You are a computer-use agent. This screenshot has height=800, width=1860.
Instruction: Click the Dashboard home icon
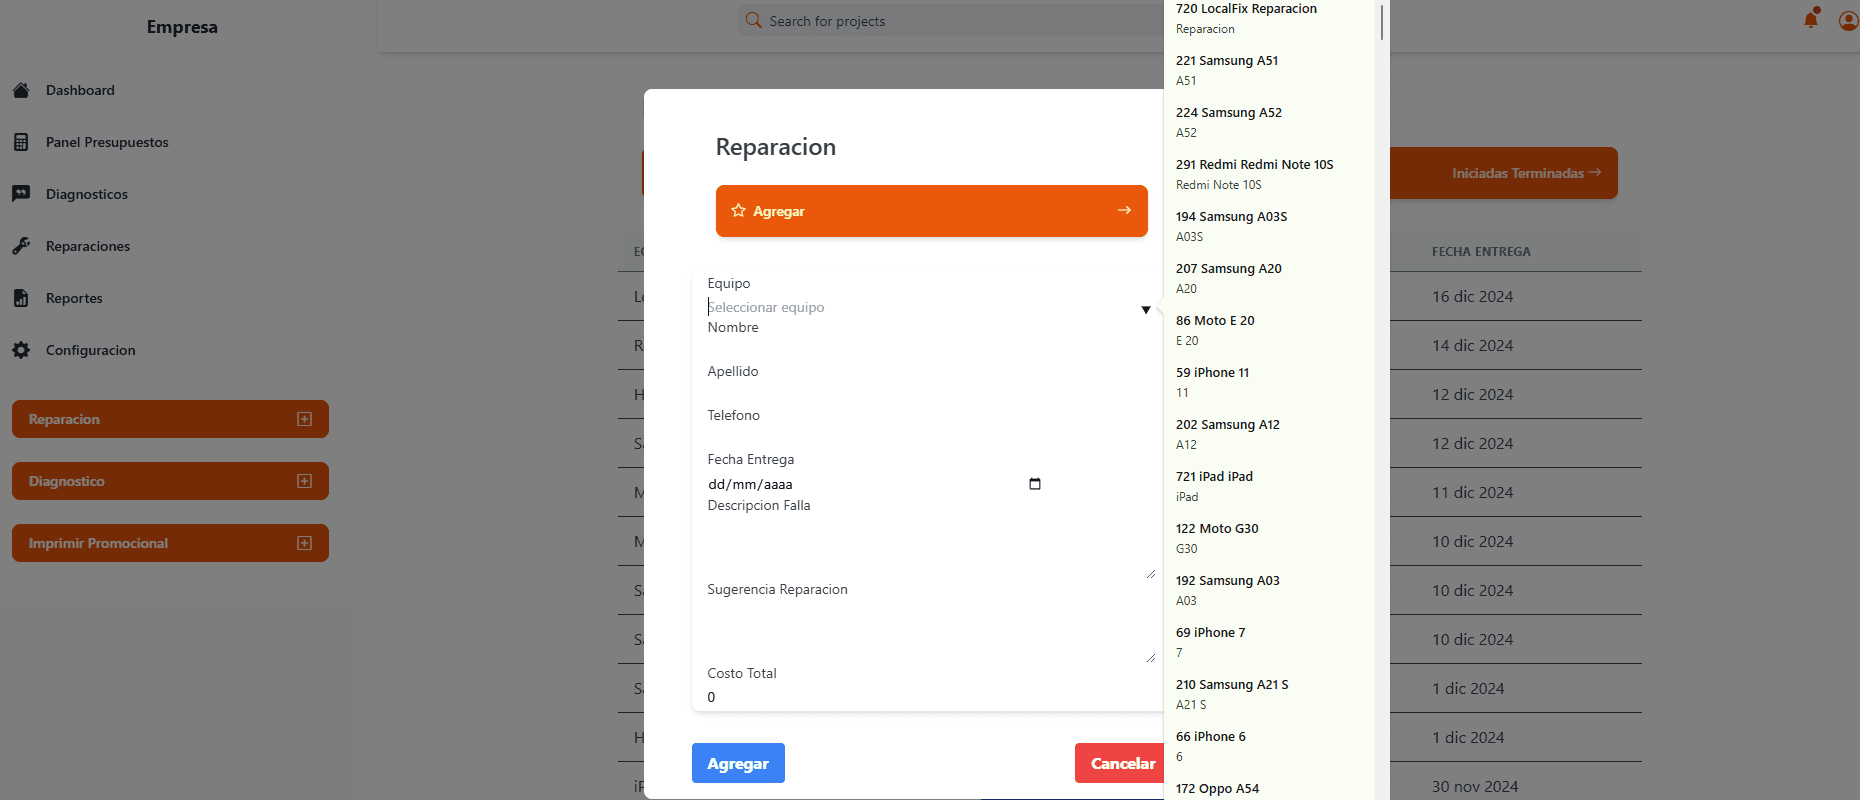pyautogui.click(x=21, y=90)
